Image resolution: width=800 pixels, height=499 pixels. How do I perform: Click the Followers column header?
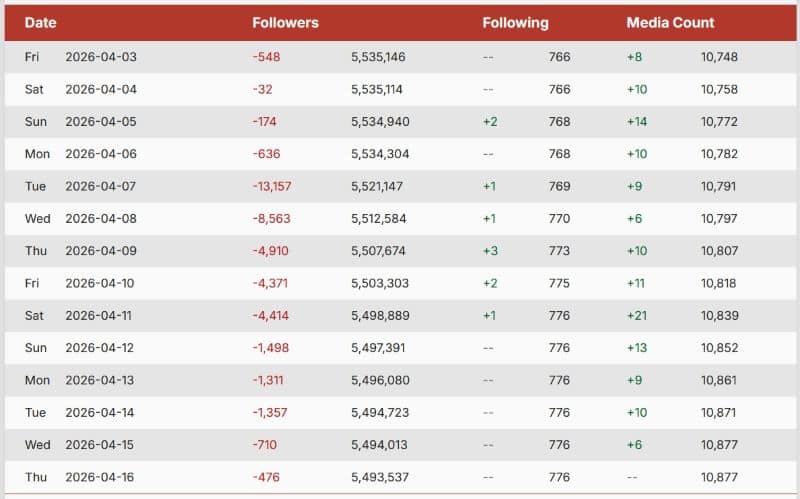[285, 23]
